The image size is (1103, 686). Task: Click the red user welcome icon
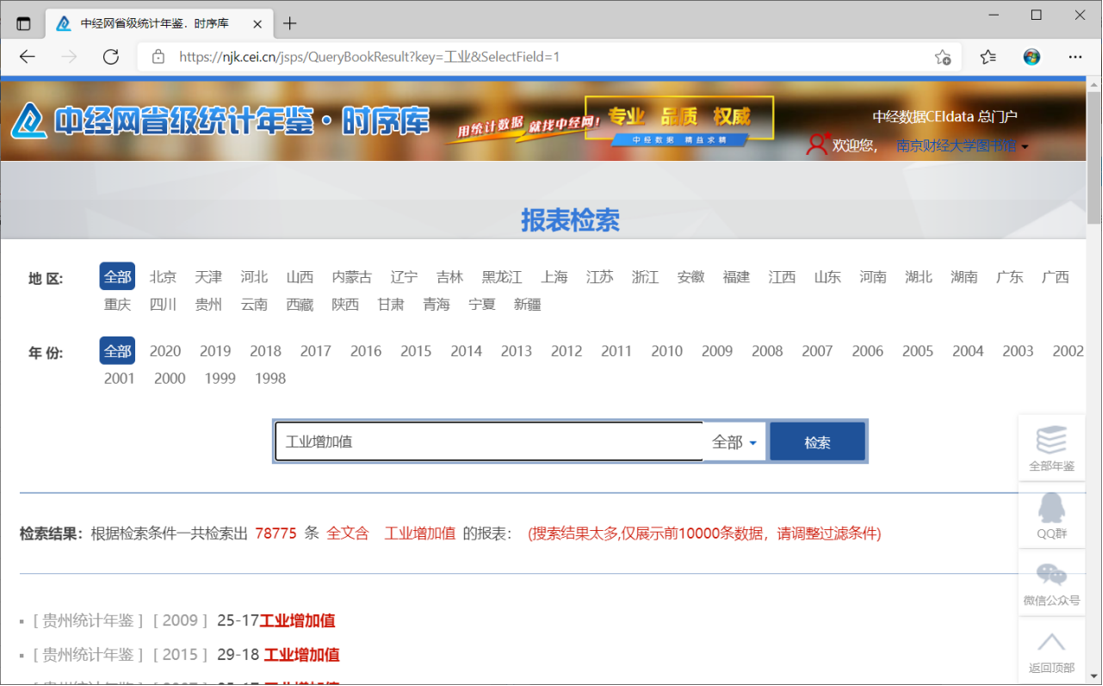[820, 144]
